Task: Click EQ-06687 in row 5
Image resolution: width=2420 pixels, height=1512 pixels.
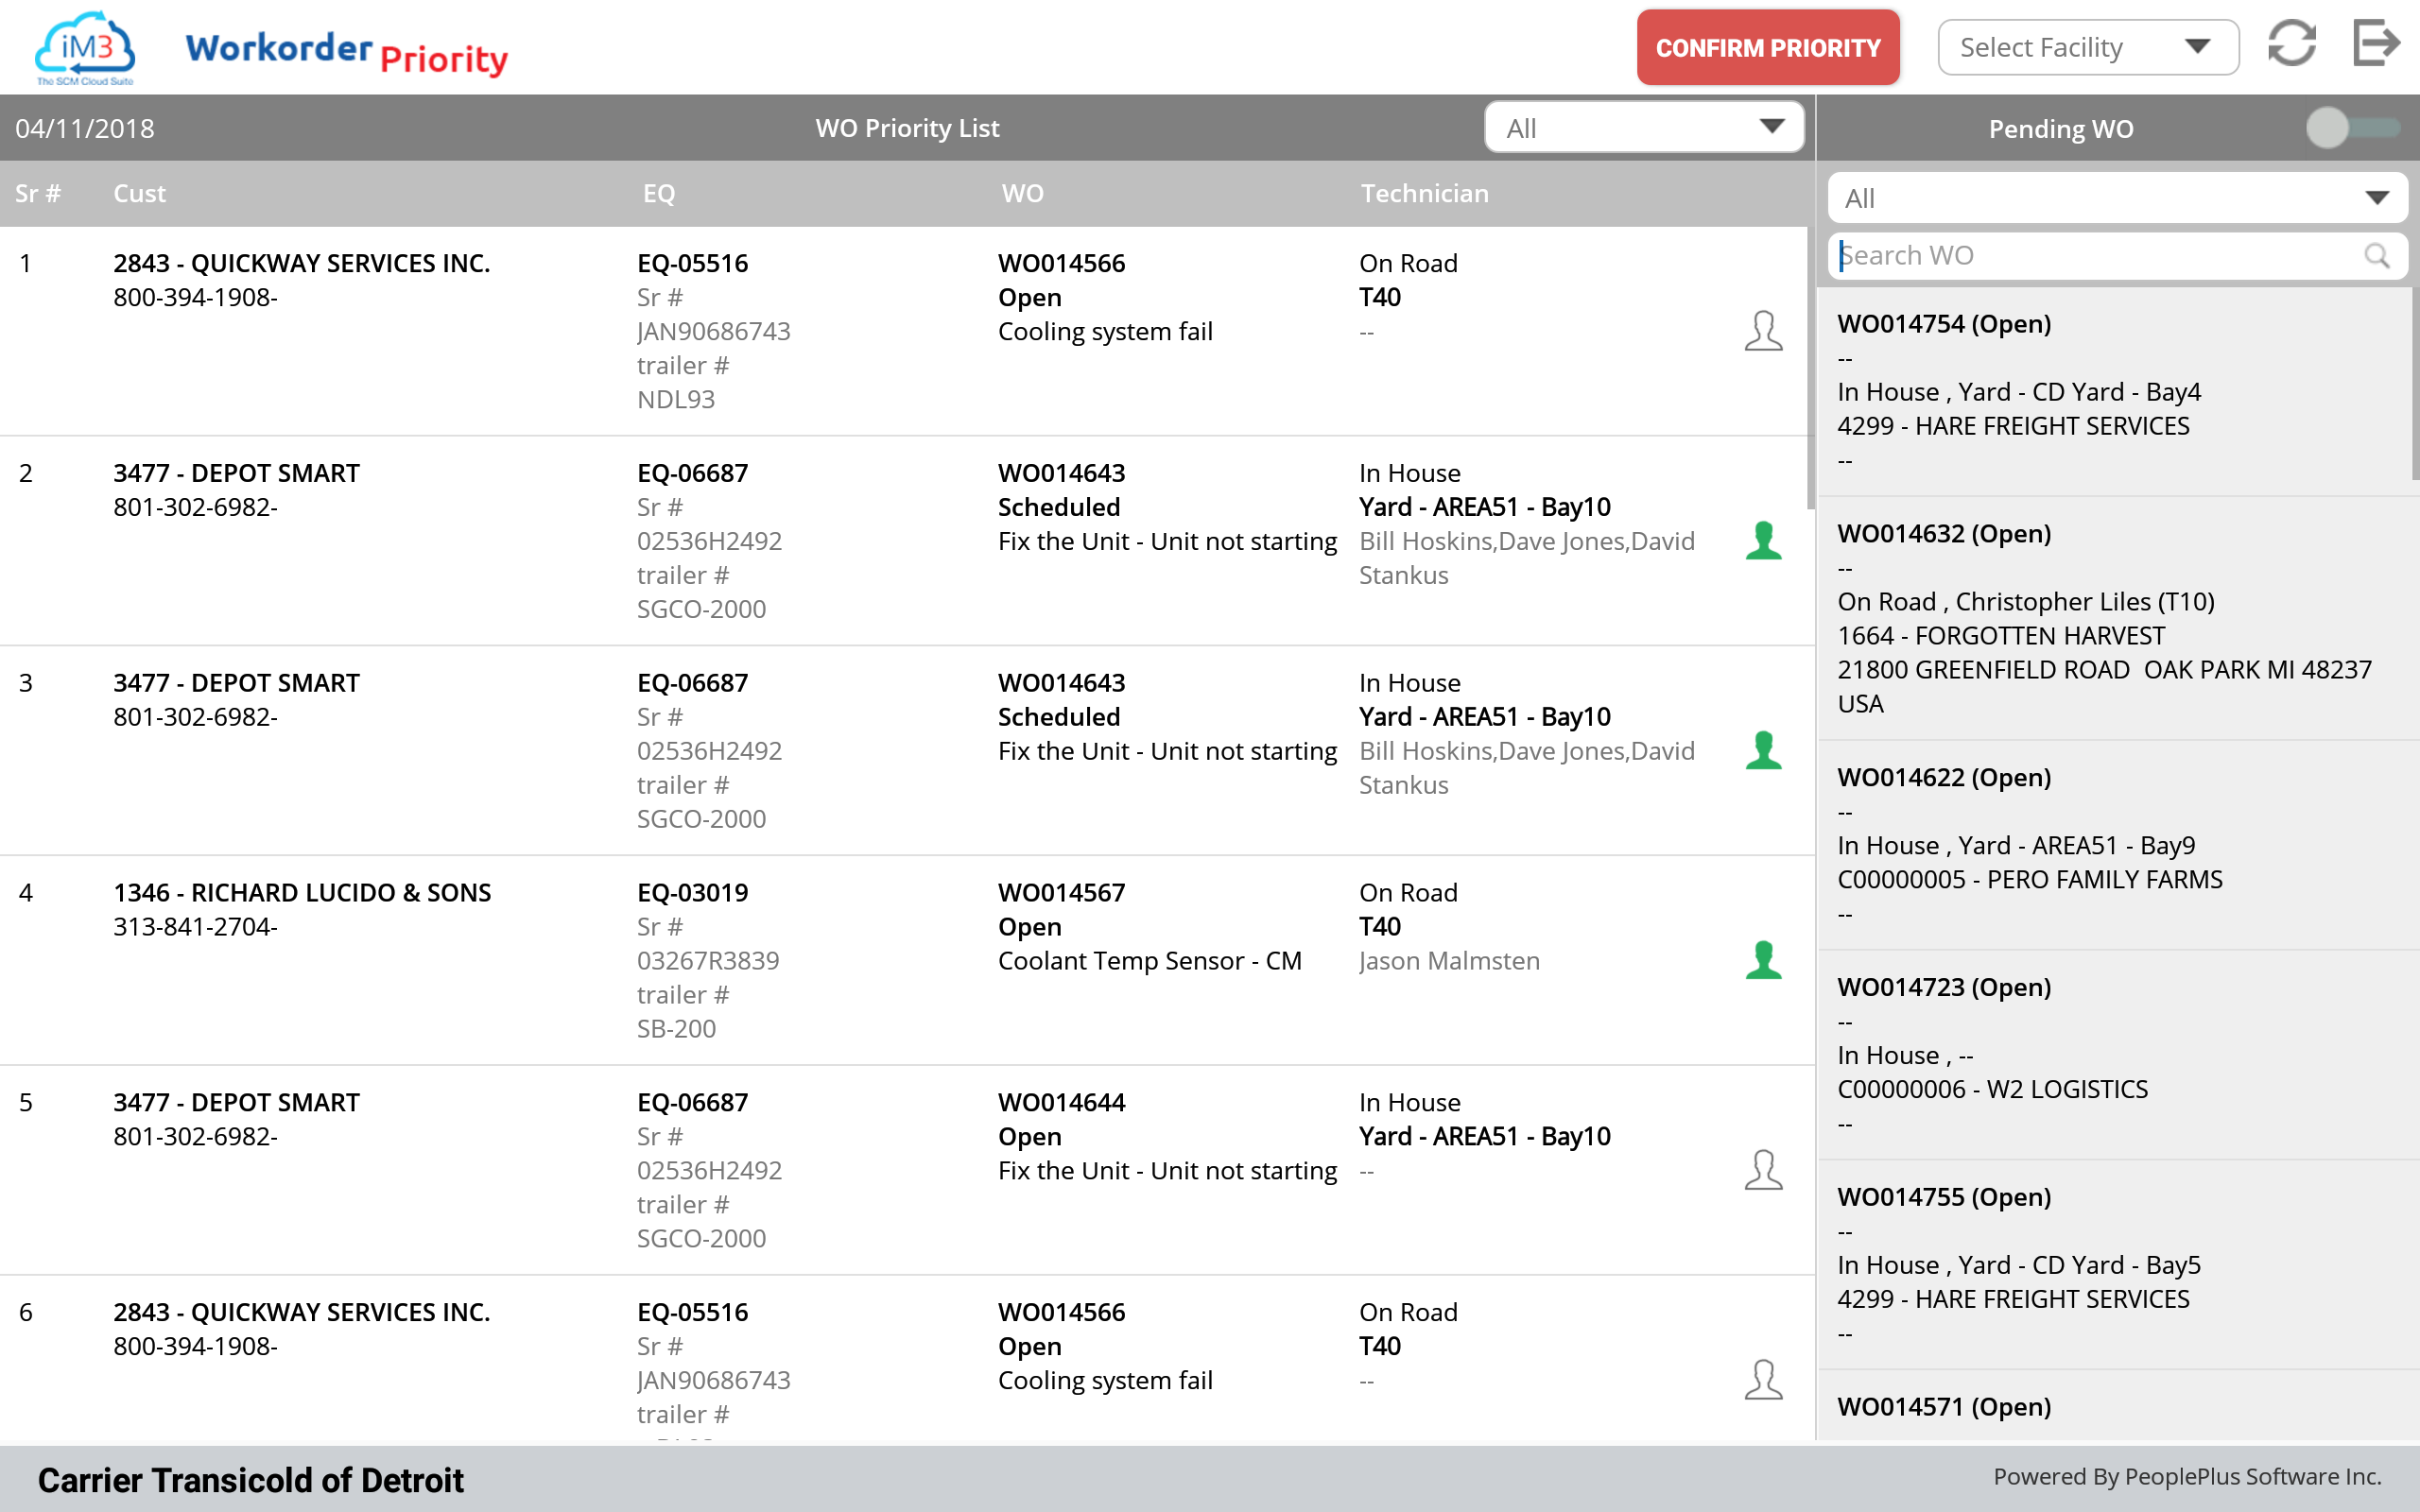Action: point(692,1102)
